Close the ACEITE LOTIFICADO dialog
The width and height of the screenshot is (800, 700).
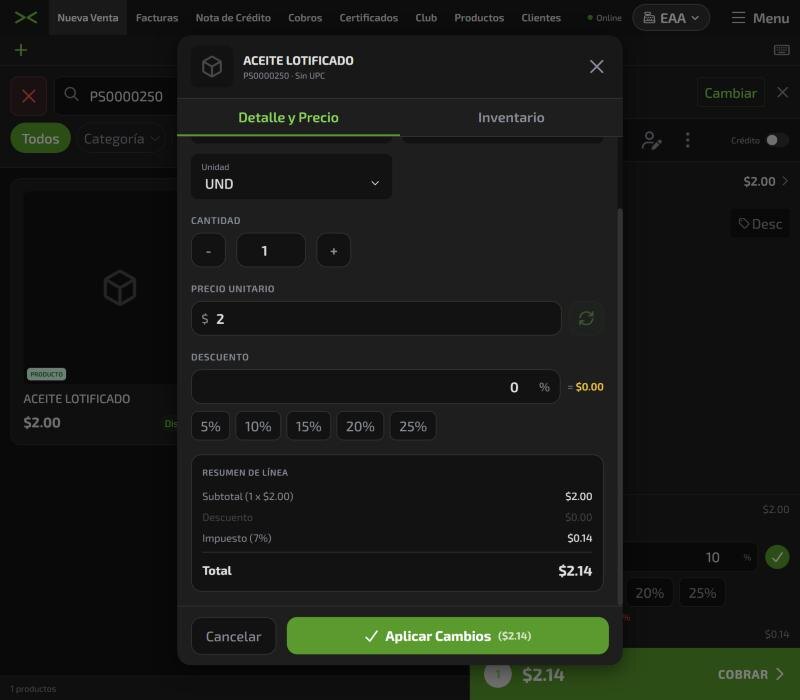tap(596, 66)
